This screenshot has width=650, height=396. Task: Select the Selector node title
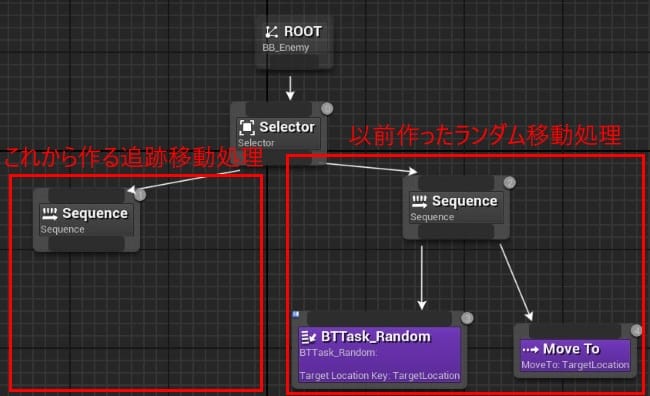(x=287, y=127)
